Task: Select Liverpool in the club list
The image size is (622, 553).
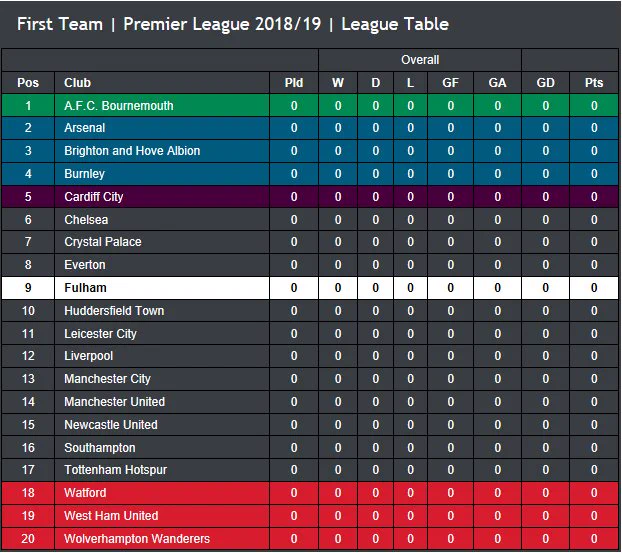Action: 88,356
